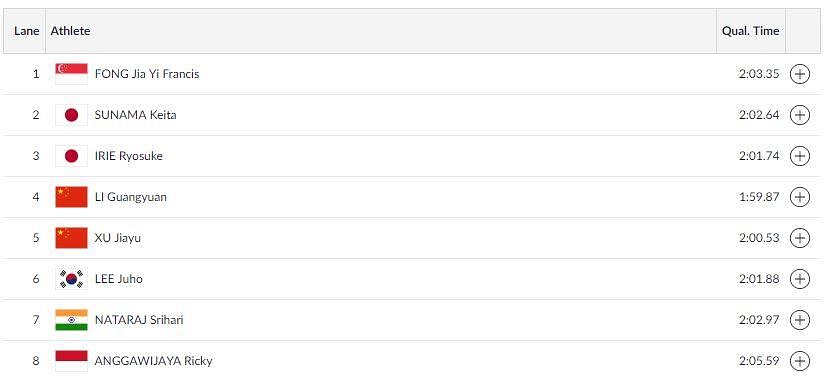Click Indonesia flag in lane 8
Image resolution: width=826 pixels, height=392 pixels.
(71, 361)
